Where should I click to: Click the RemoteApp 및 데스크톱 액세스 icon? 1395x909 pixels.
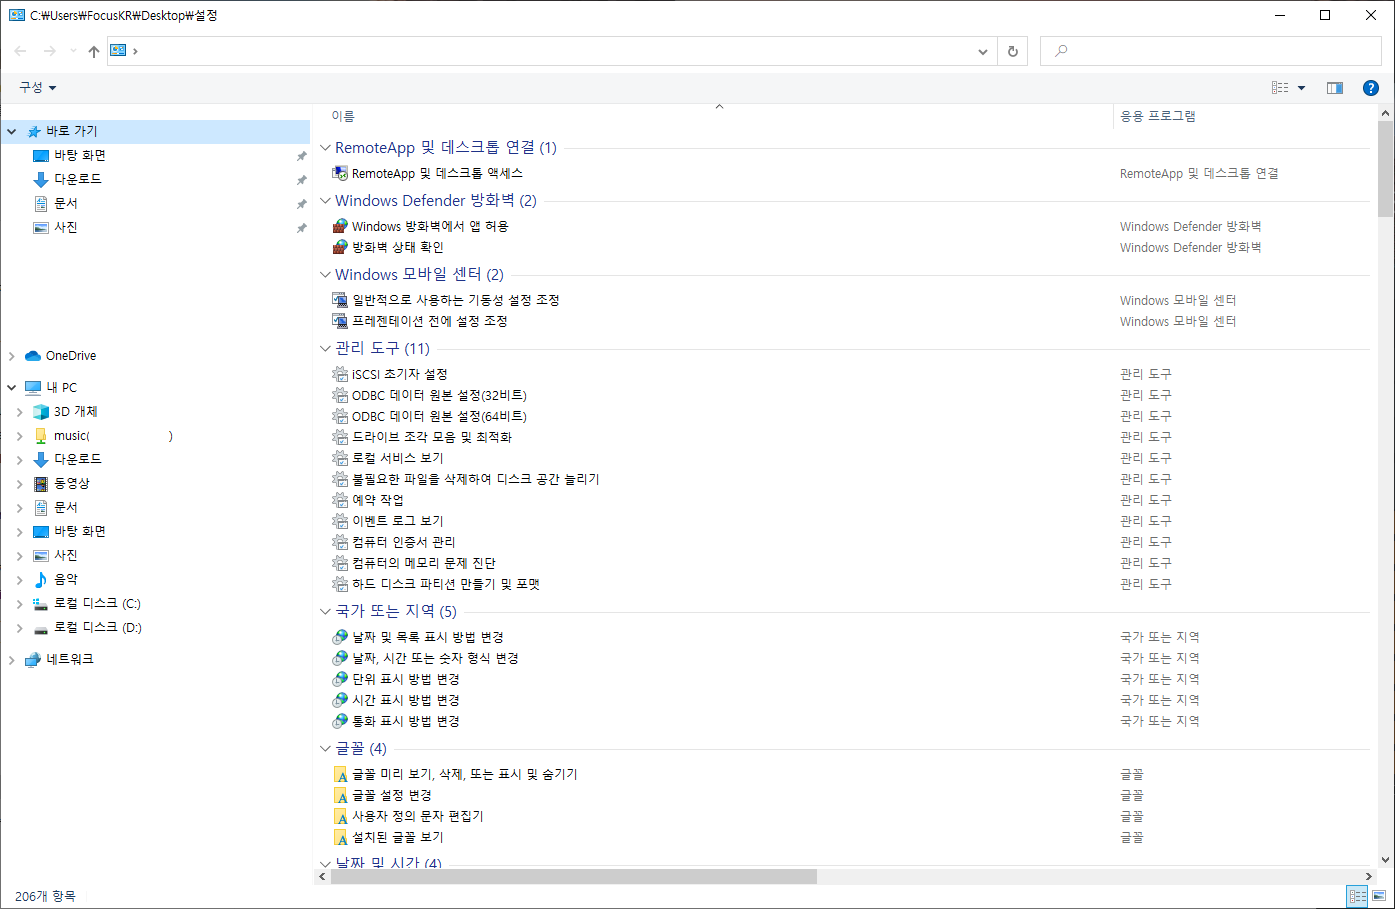click(340, 173)
